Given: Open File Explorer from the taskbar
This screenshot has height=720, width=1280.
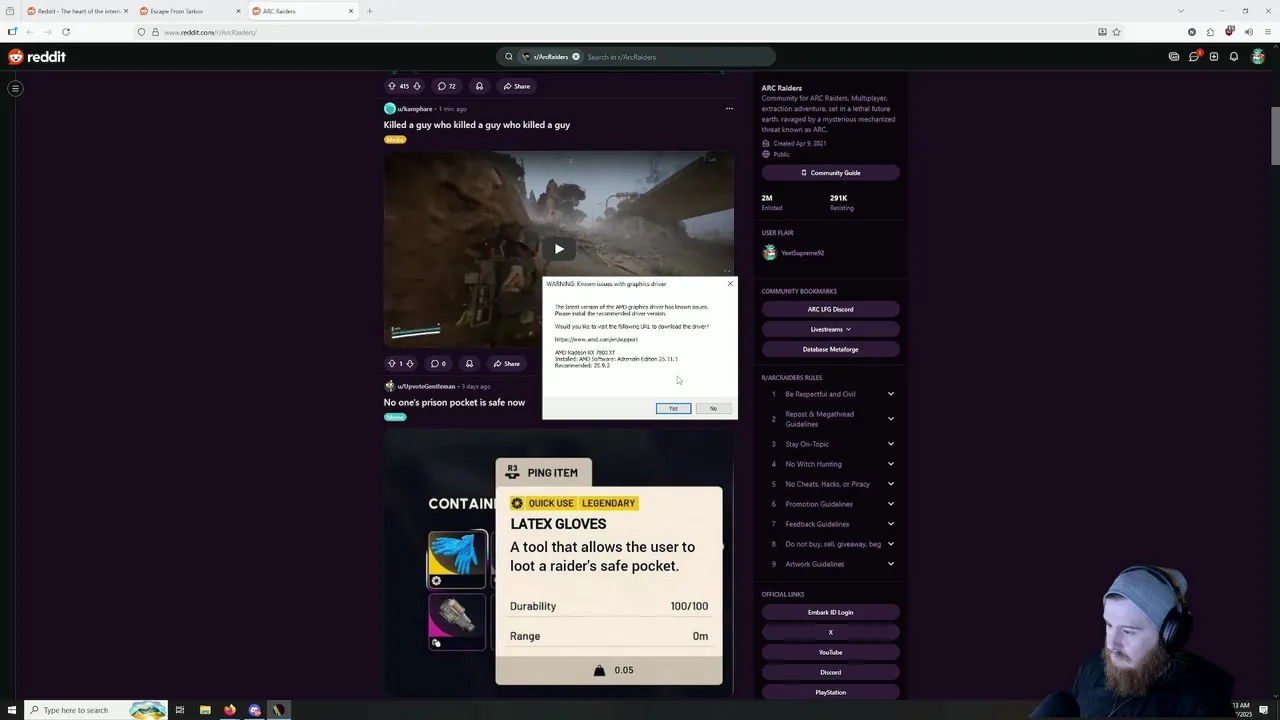Looking at the screenshot, I should (x=205, y=710).
